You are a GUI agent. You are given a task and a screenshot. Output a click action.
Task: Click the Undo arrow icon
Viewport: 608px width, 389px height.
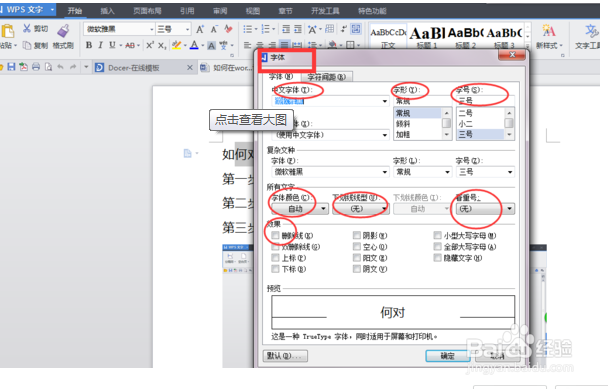click(60, 67)
